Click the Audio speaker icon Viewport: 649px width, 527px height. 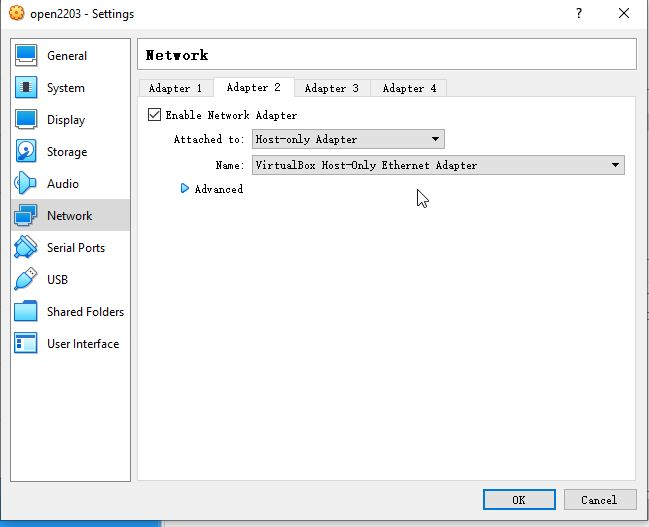(x=26, y=183)
